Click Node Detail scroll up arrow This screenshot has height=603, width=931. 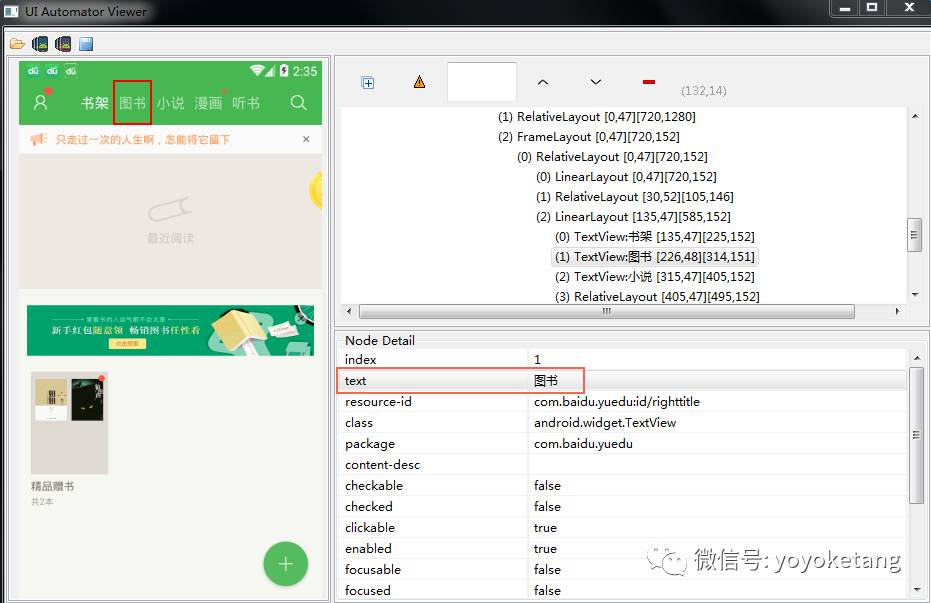[917, 358]
